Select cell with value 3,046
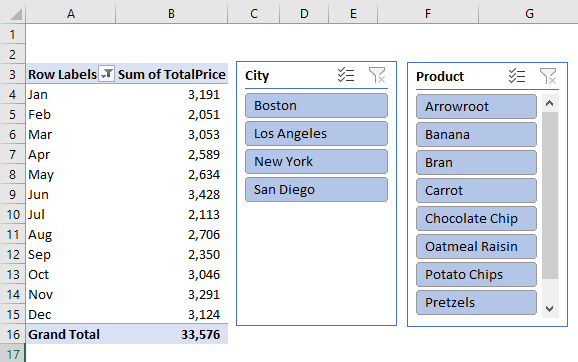The height and width of the screenshot is (362, 578). pyautogui.click(x=172, y=274)
